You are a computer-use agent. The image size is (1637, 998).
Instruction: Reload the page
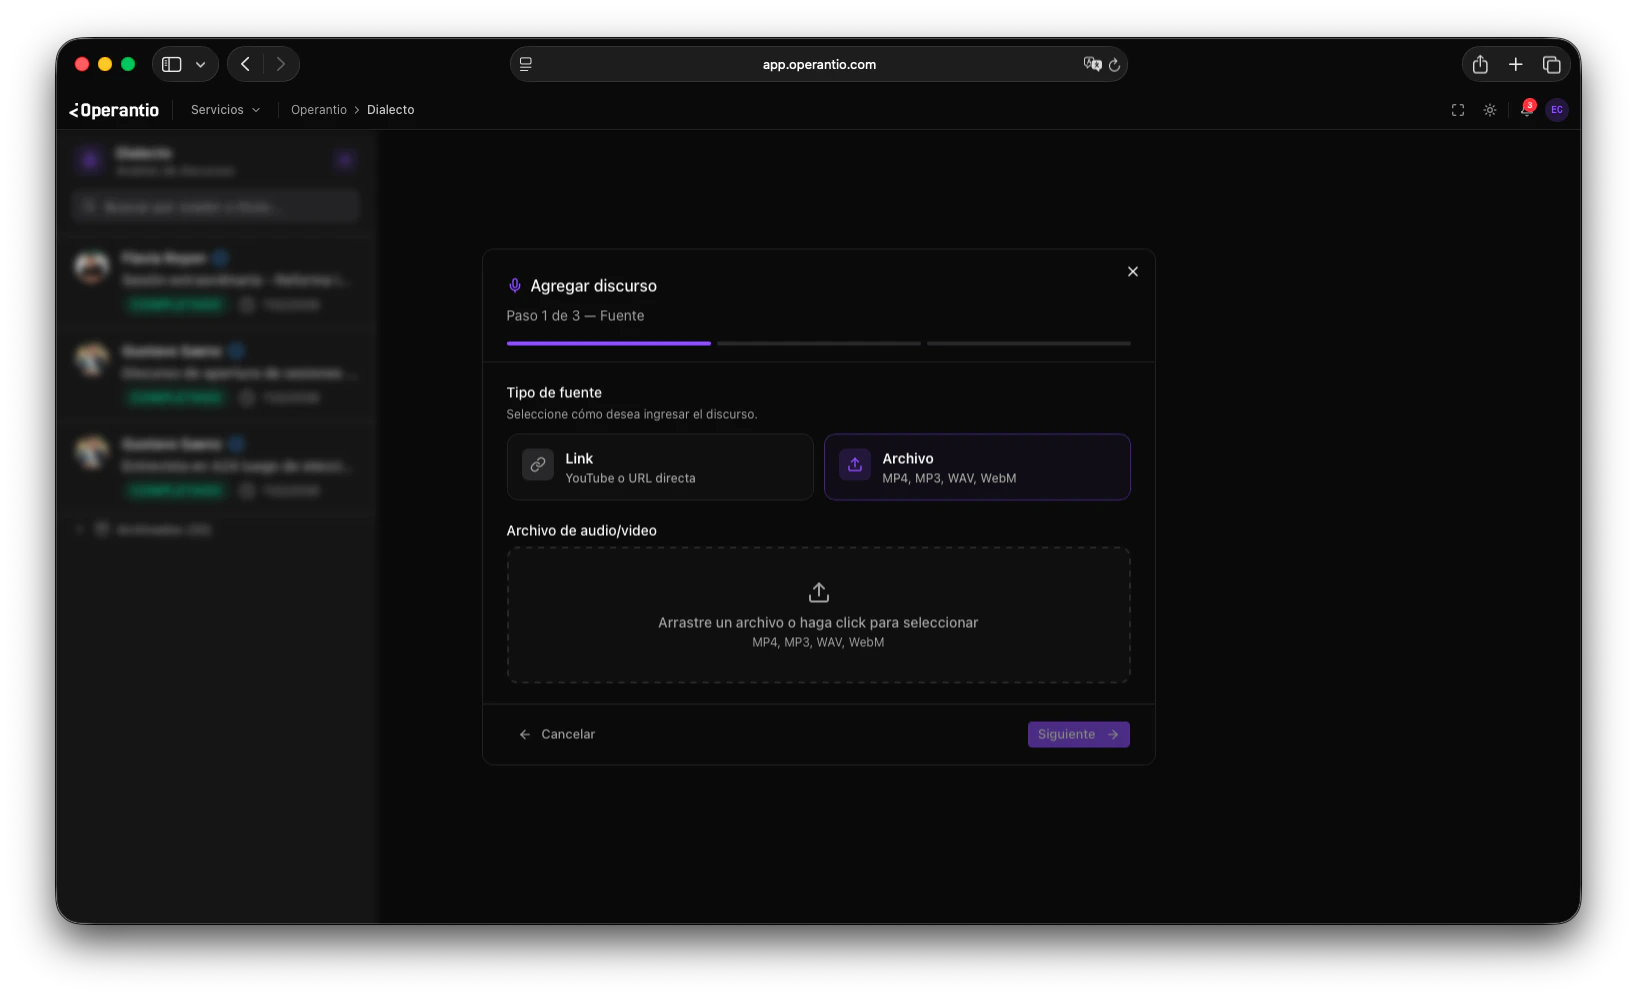click(1114, 65)
